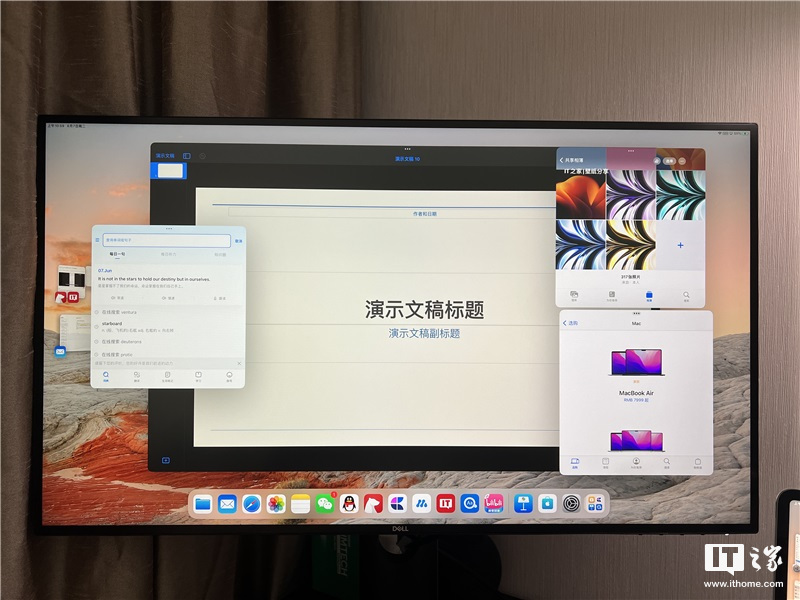Click the add slide button in Keynote
800x600 pixels.
166,460
